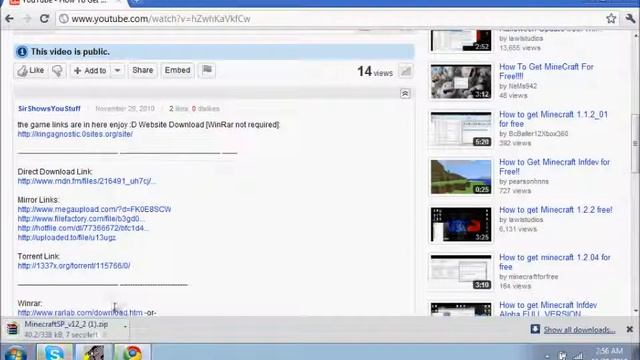Image resolution: width=640 pixels, height=360 pixels.
Task: Open SirShowsYouStuff channel link
Action: pyautogui.click(x=49, y=109)
